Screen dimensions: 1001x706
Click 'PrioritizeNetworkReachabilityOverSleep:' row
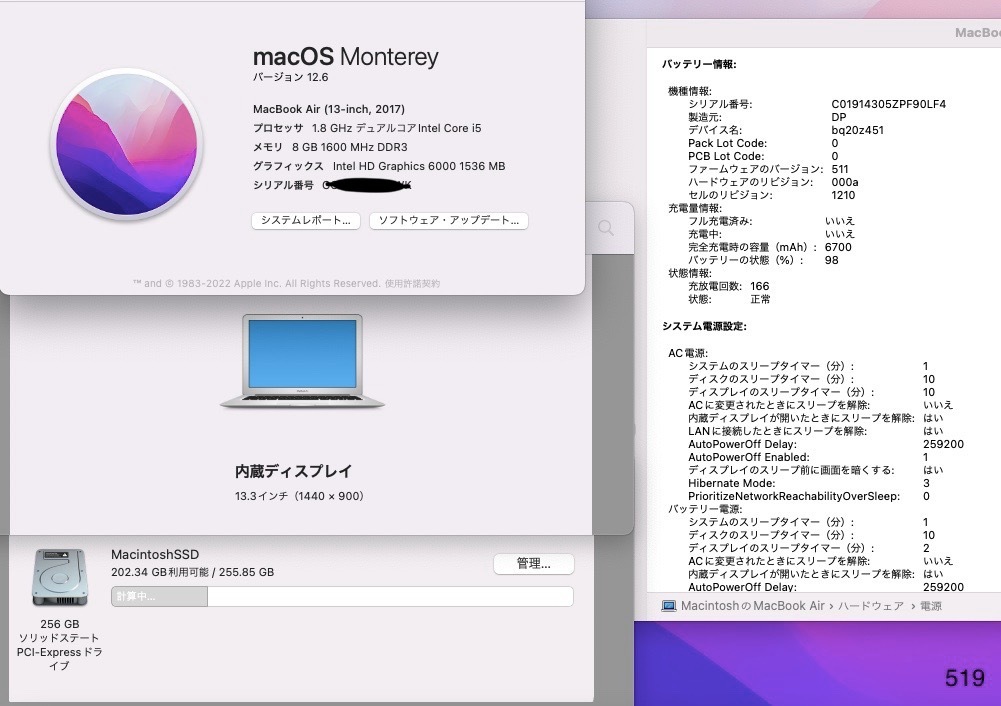(x=809, y=496)
